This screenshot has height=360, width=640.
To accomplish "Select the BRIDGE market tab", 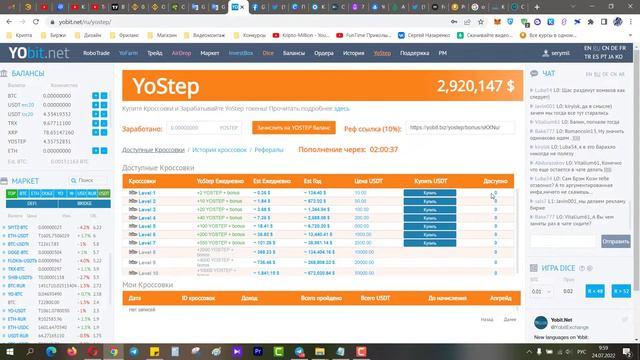I will [84, 203].
